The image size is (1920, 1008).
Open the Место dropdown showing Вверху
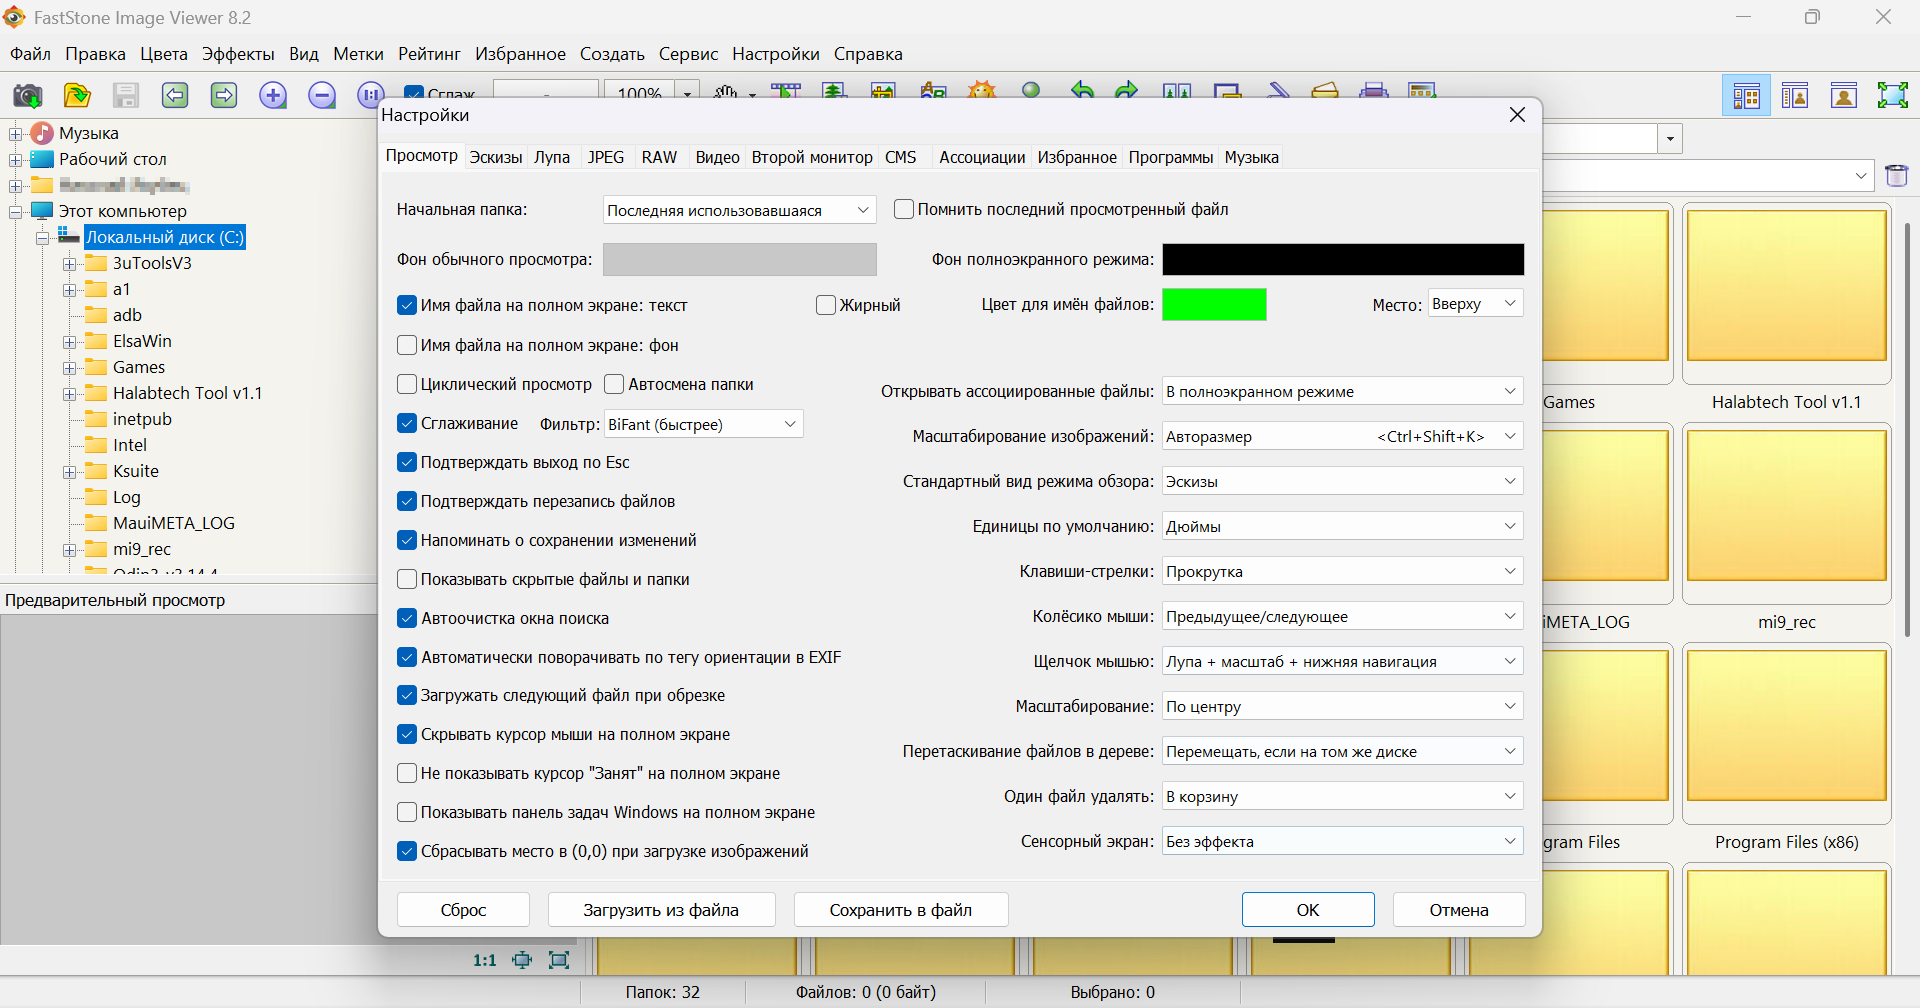click(1476, 304)
